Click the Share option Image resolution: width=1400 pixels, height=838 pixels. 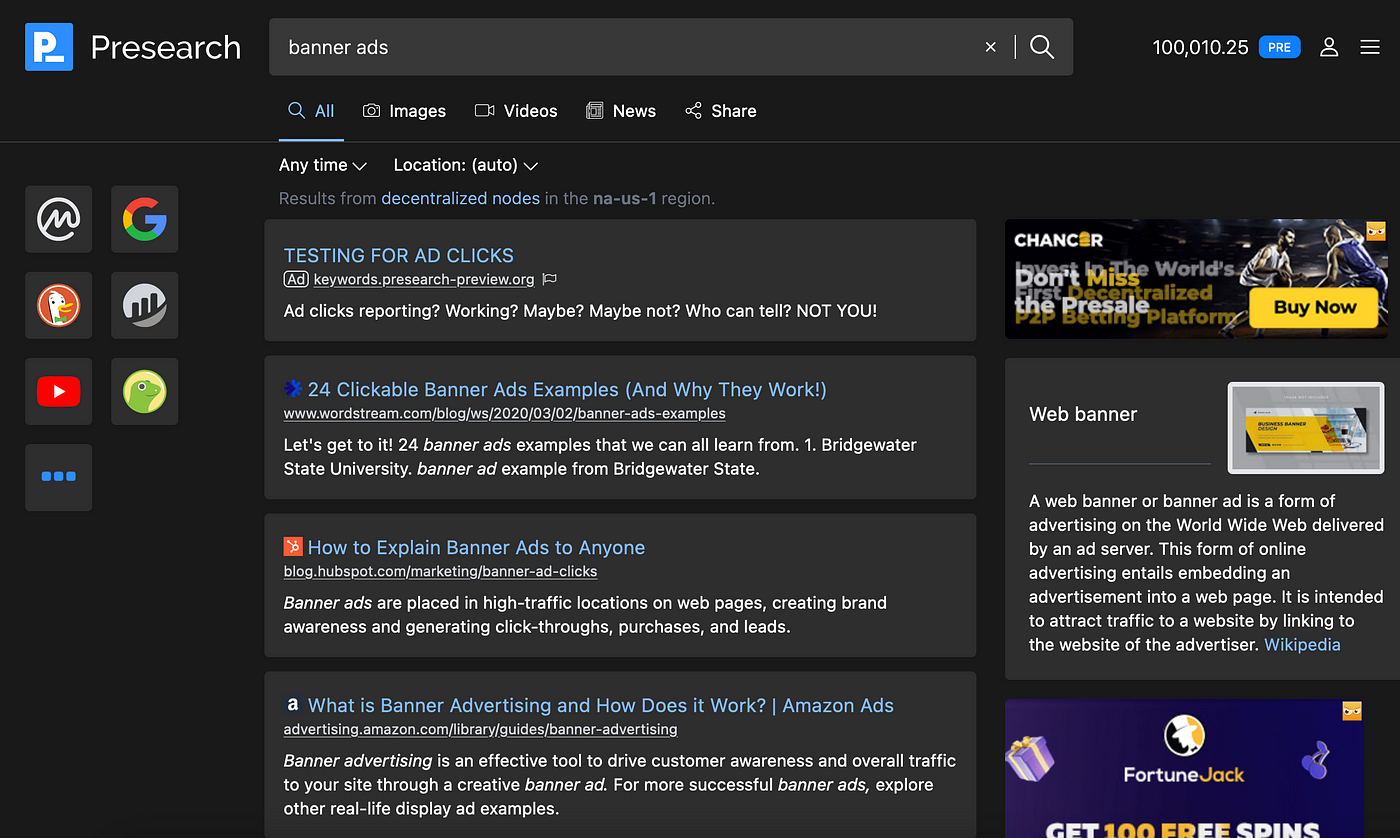[720, 111]
